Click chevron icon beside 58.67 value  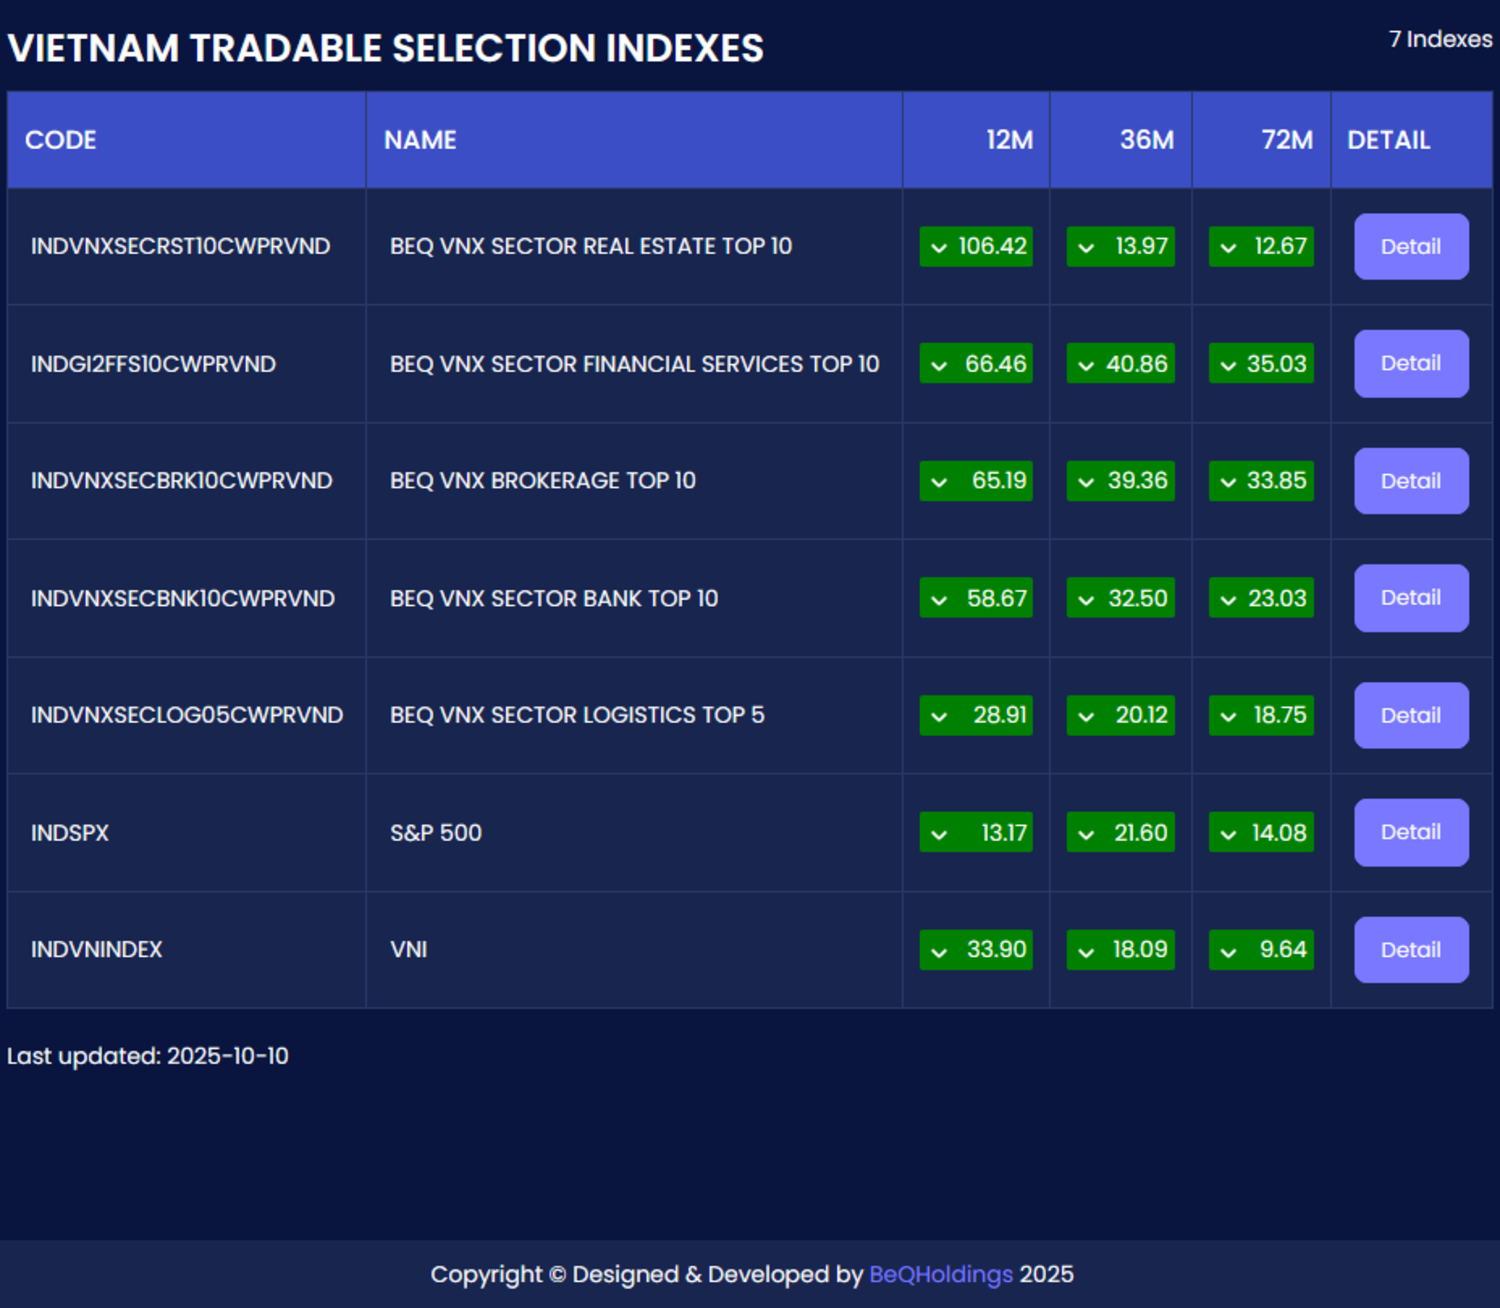(x=939, y=600)
